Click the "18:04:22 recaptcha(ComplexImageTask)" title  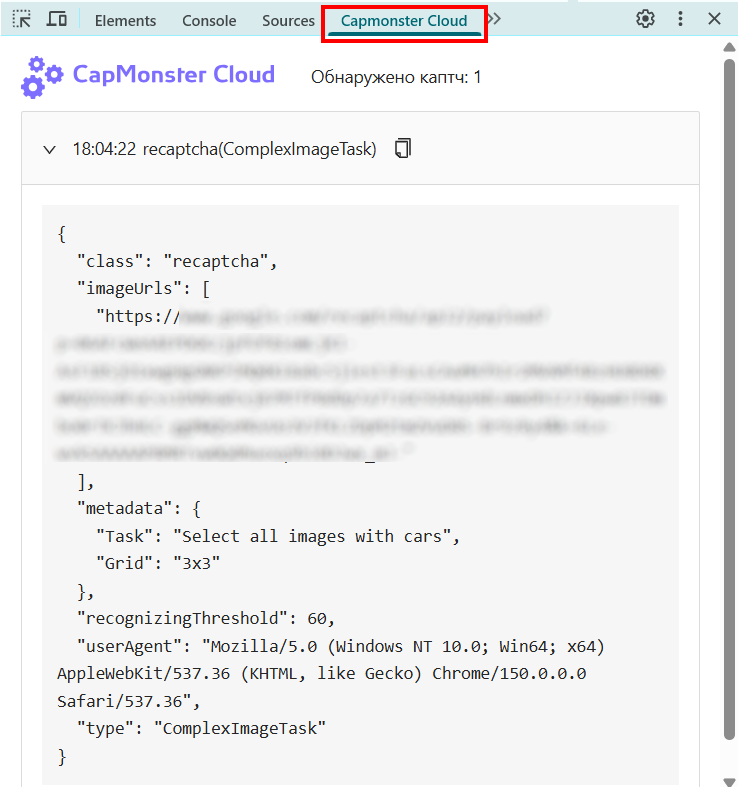[x=224, y=149]
